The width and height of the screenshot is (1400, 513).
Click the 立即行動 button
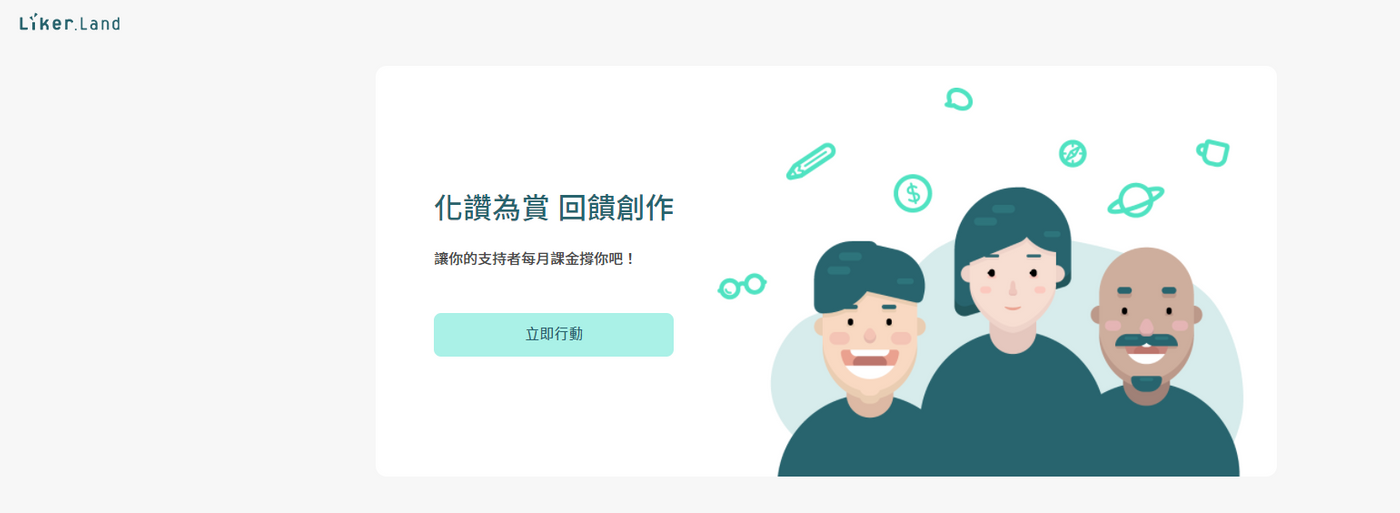[x=553, y=334]
